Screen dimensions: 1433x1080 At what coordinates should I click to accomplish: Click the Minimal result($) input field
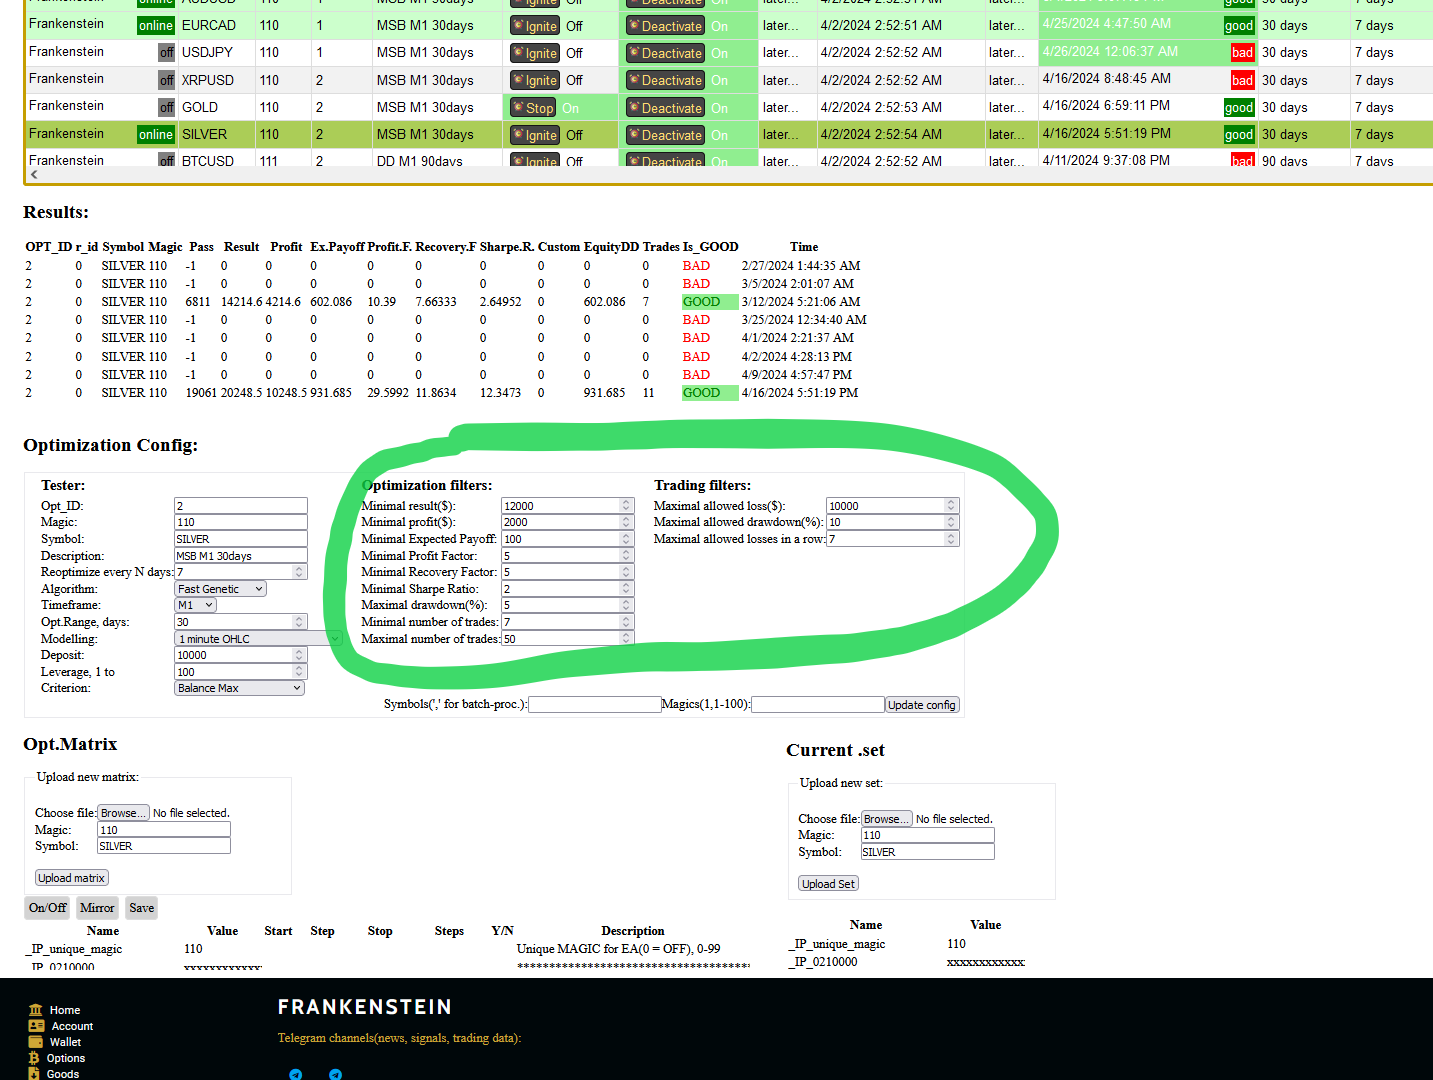point(560,506)
